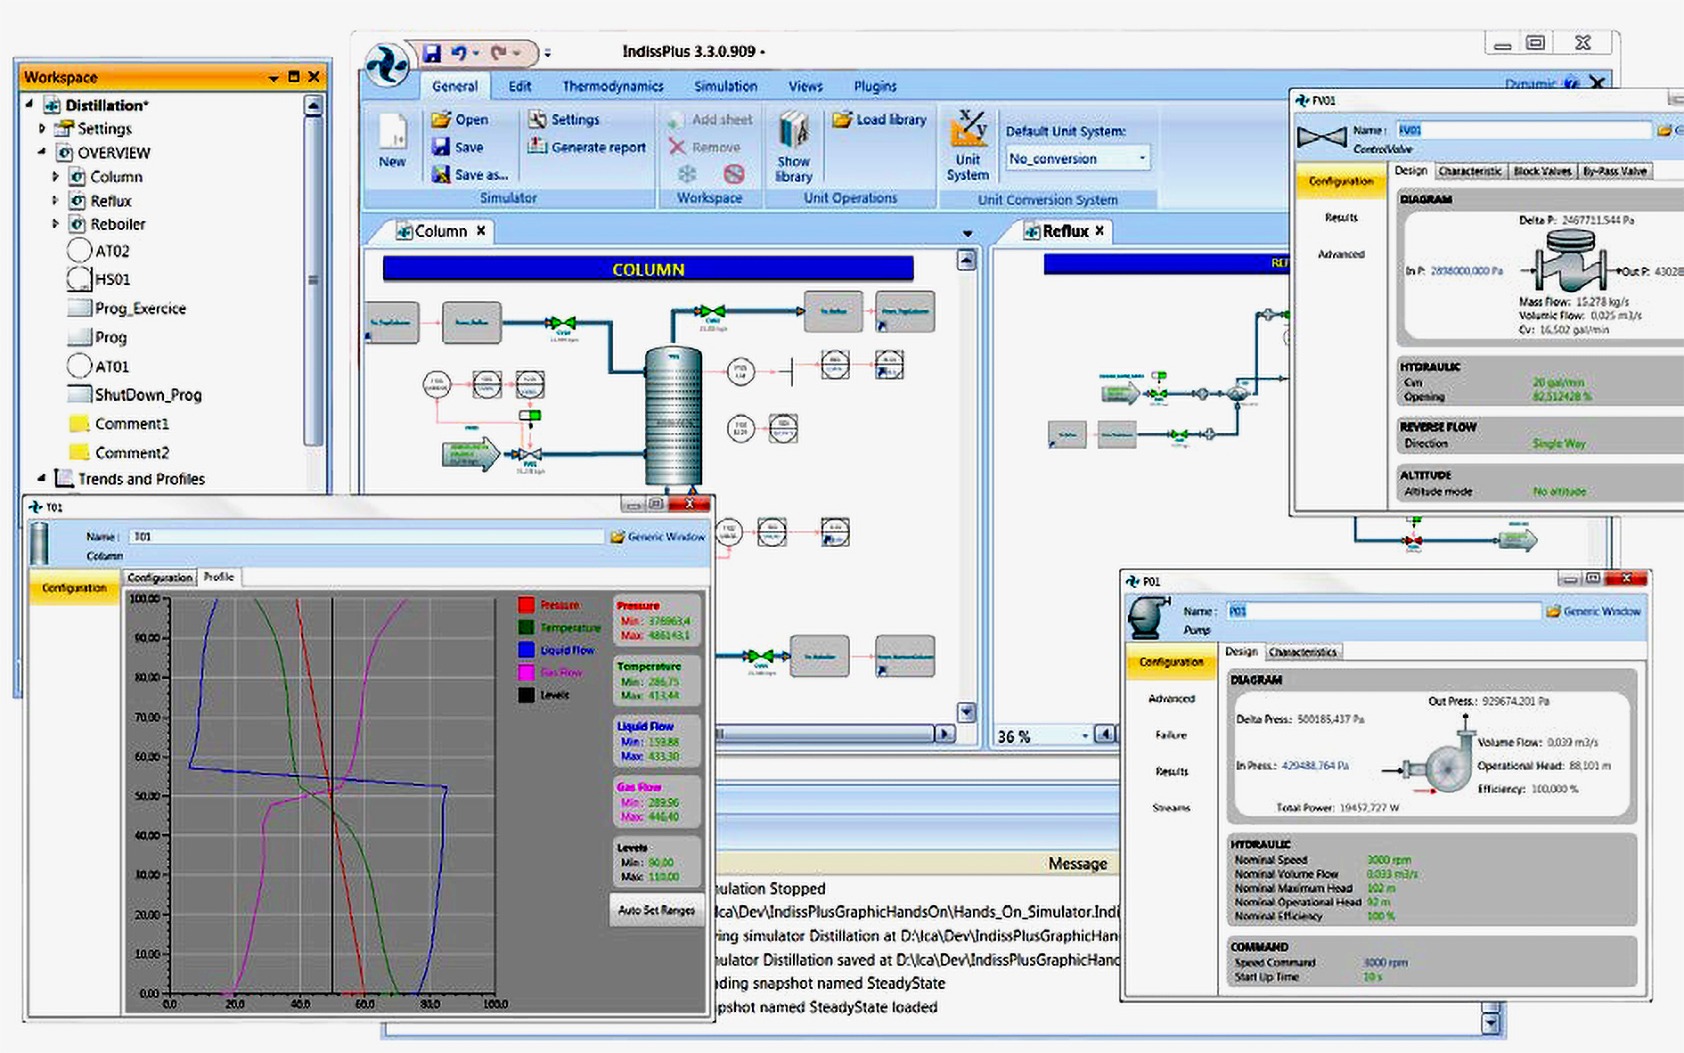Open the Characteristics tab in P01 window
This screenshot has width=1684, height=1053.
1302,652
